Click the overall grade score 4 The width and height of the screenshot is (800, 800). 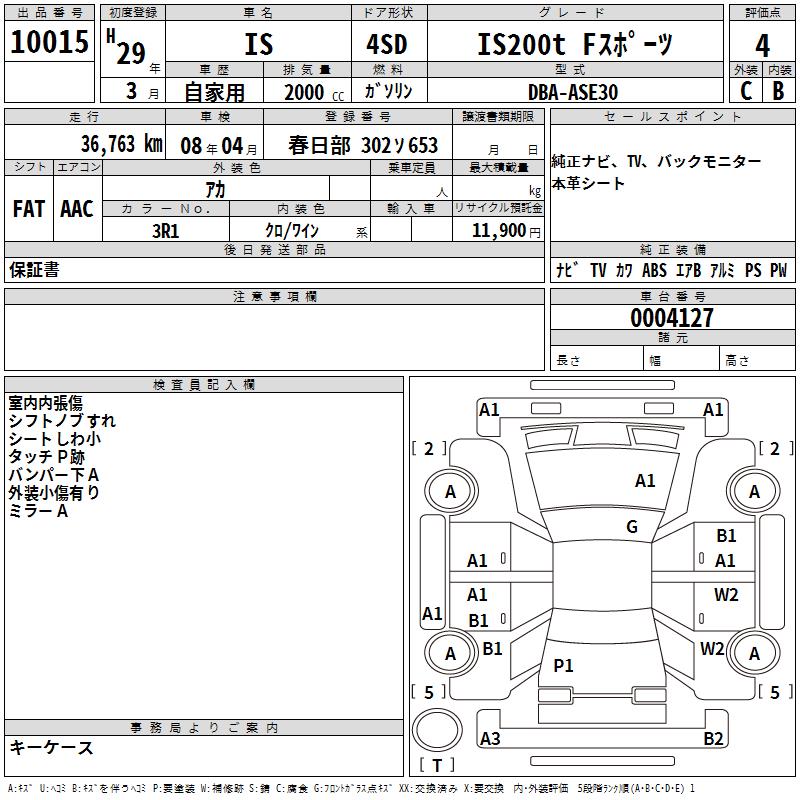click(762, 45)
